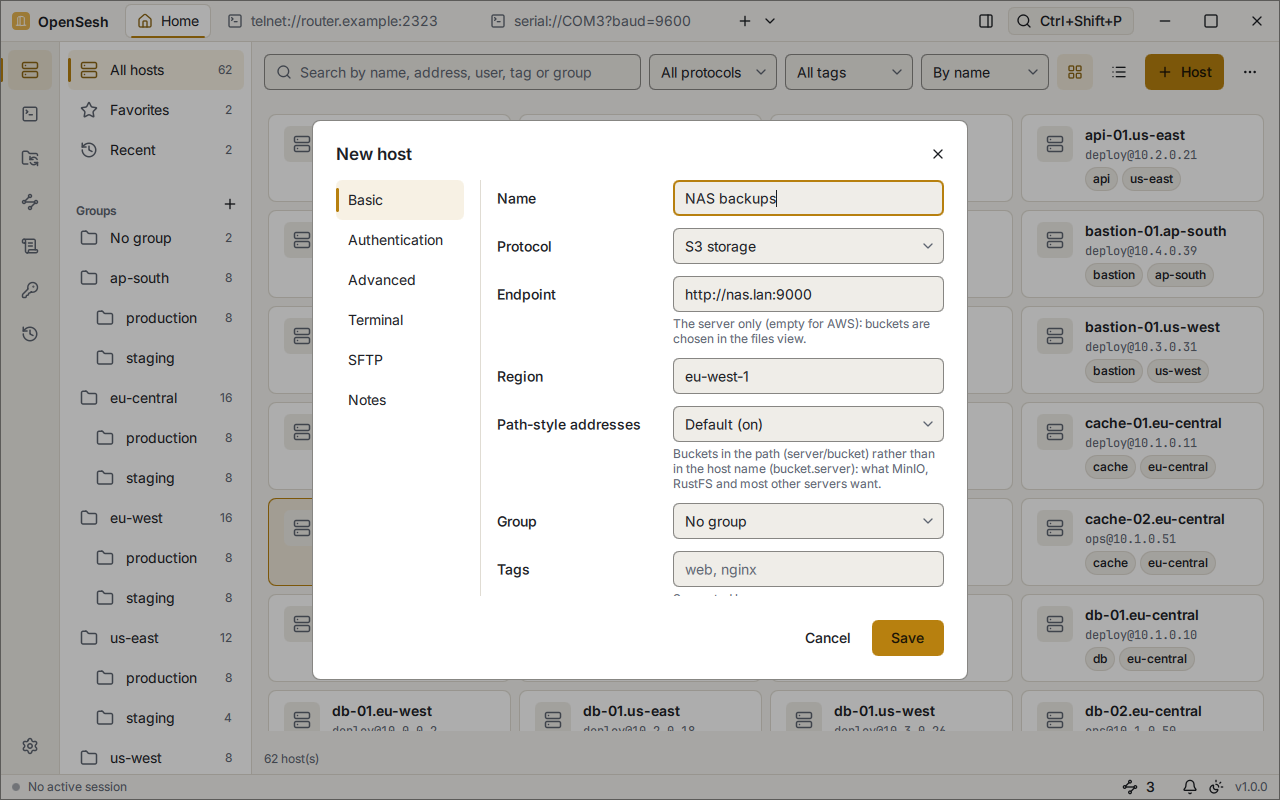Screen dimensions: 1280x800
Task: Select Favorites in sidebar
Action: (x=156, y=110)
